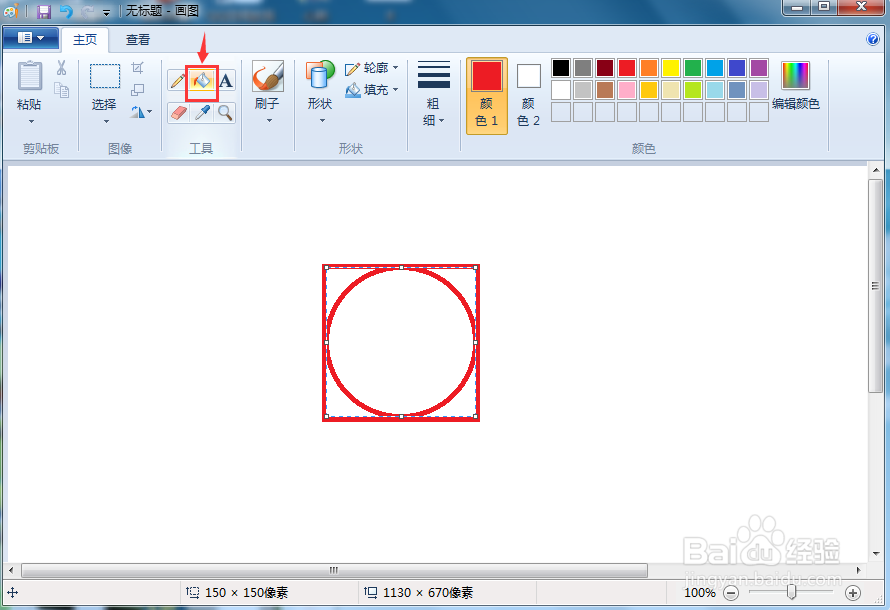Open the Outline (轮廓) dropdown
The height and width of the screenshot is (610, 890).
coord(372,68)
